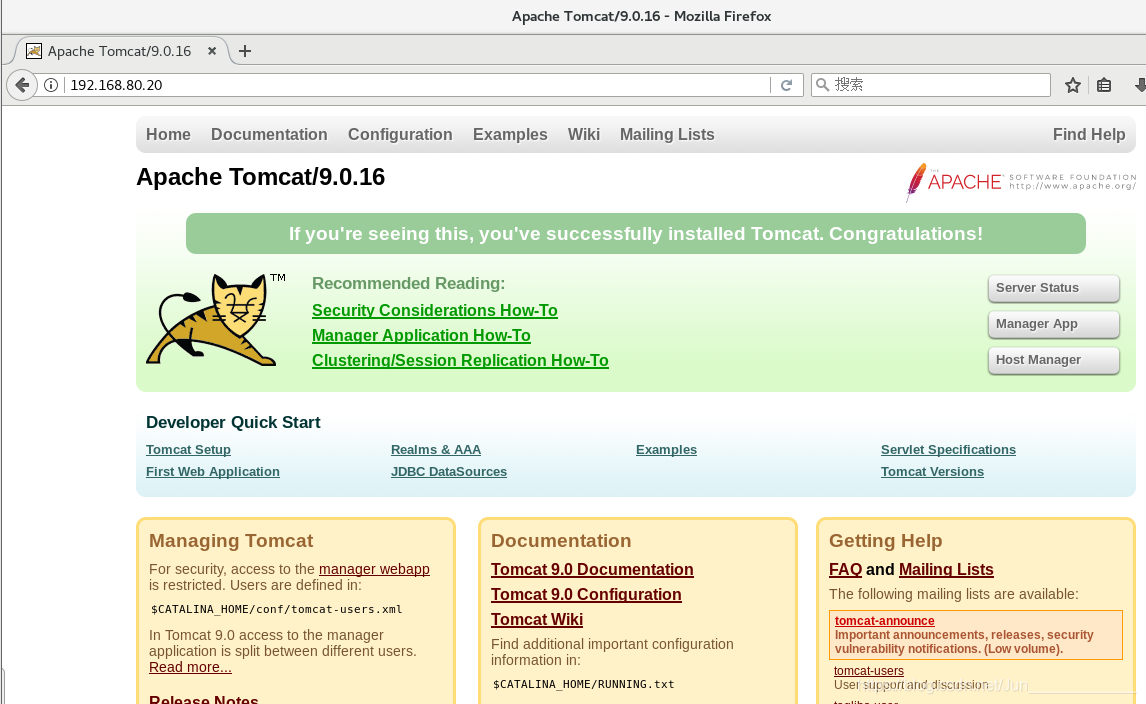Click $CATALINA_HOME/conf/tomcat-users.xml path text
This screenshot has height=704, width=1146.
pyautogui.click(x=276, y=609)
